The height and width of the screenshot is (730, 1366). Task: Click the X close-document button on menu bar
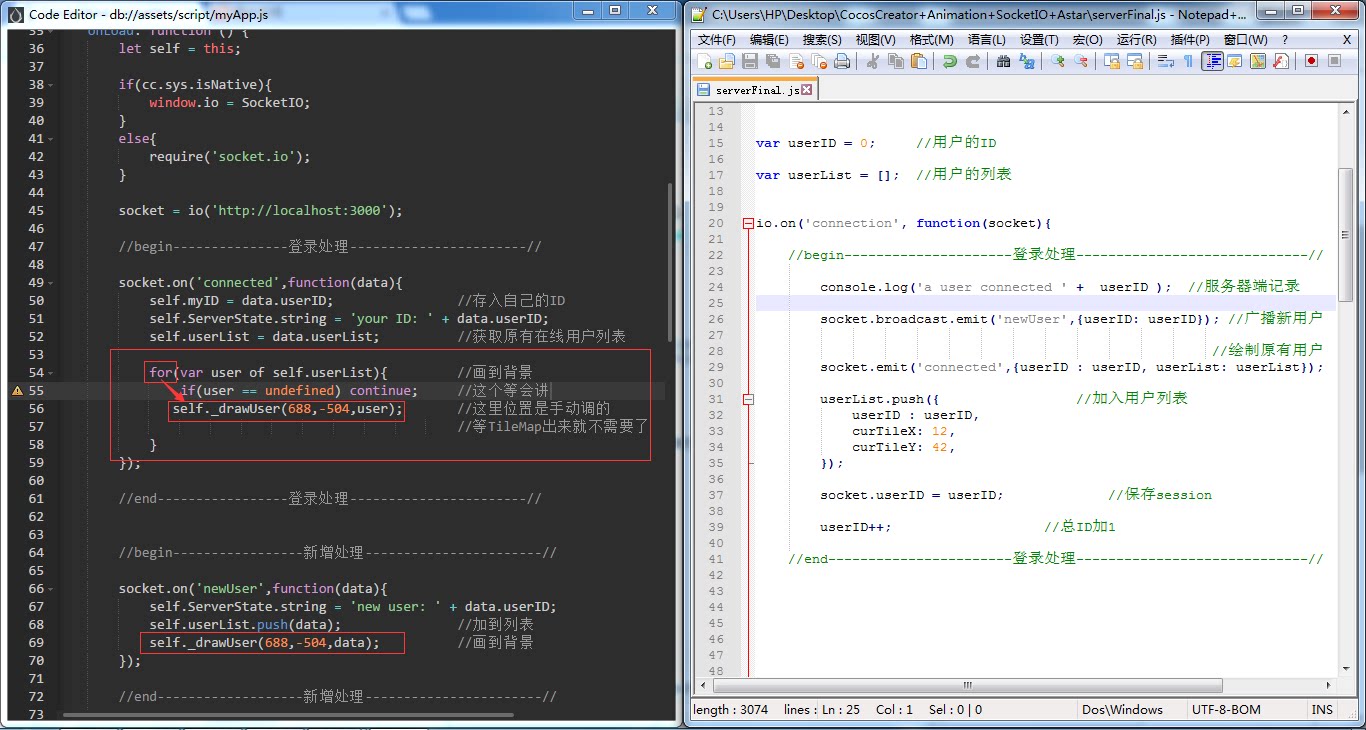point(1346,39)
